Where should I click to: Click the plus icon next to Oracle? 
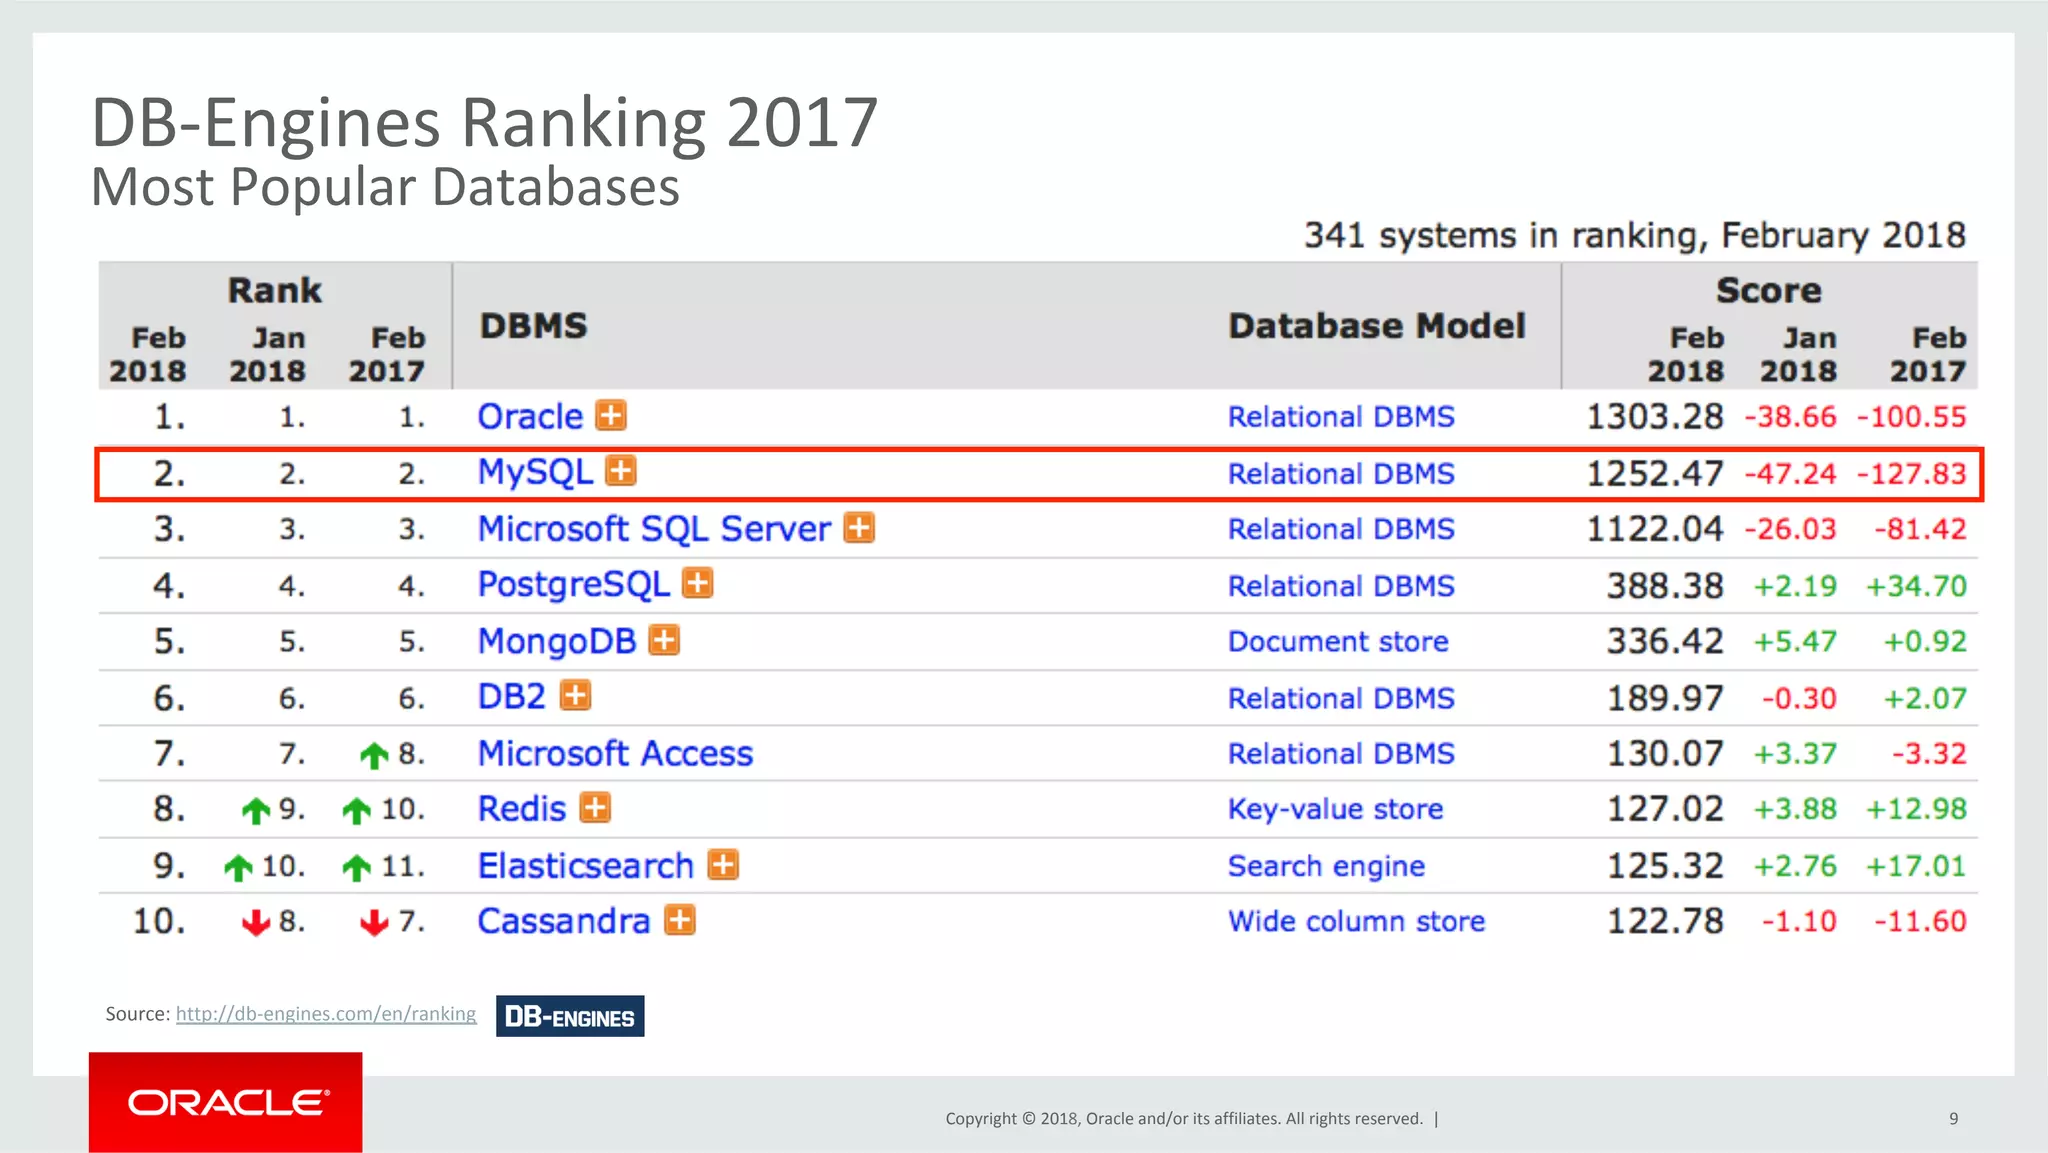pyautogui.click(x=611, y=415)
